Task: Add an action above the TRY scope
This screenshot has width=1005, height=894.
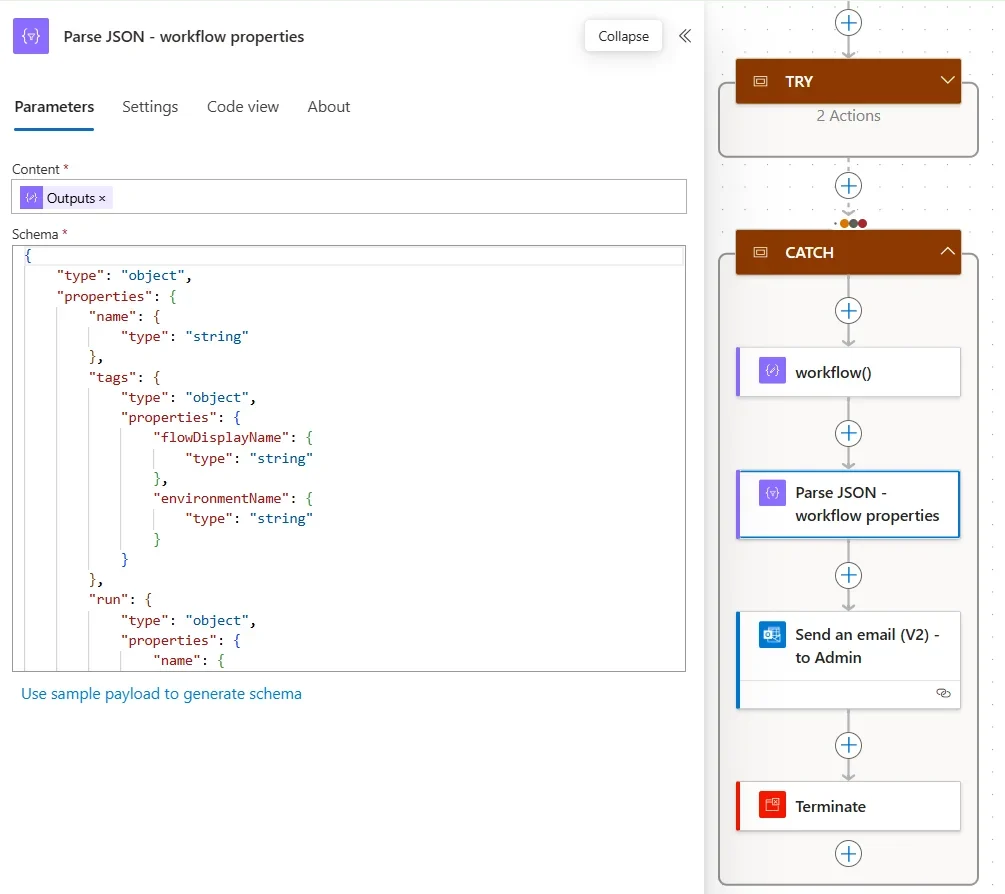Action: 848,23
